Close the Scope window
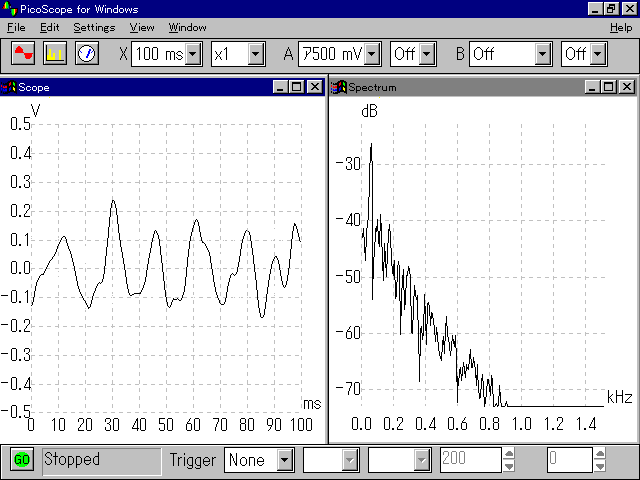640x480 pixels. click(x=314, y=87)
